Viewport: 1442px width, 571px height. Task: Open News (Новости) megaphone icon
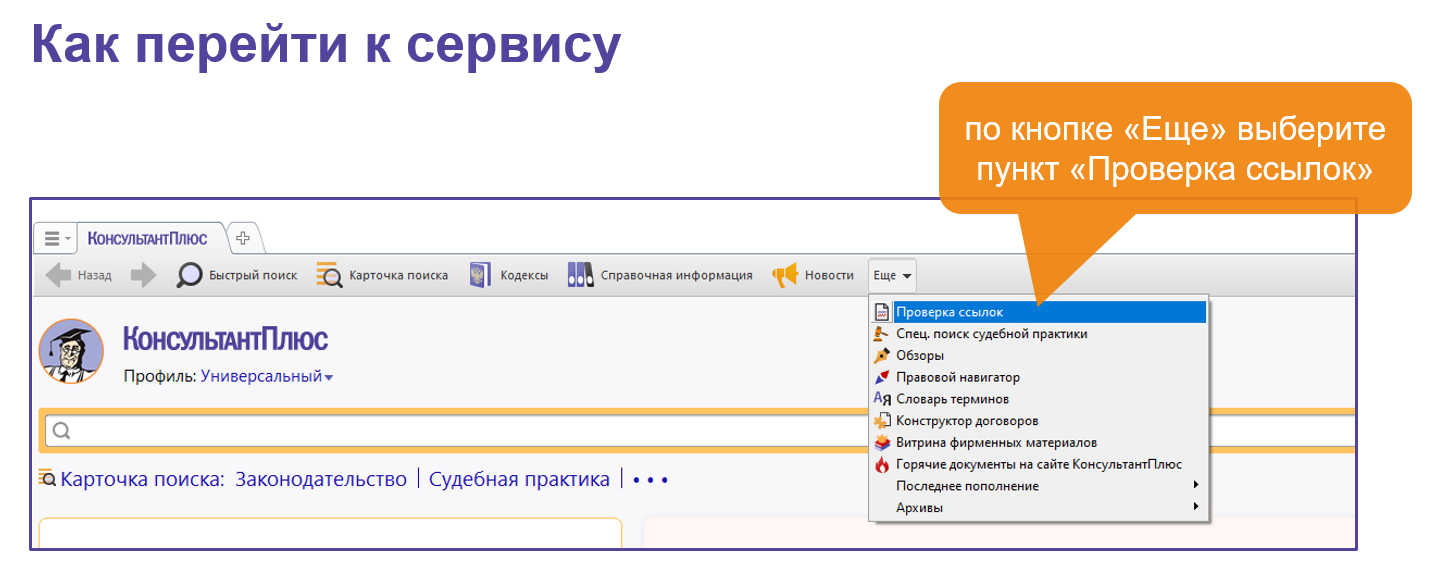click(x=785, y=275)
